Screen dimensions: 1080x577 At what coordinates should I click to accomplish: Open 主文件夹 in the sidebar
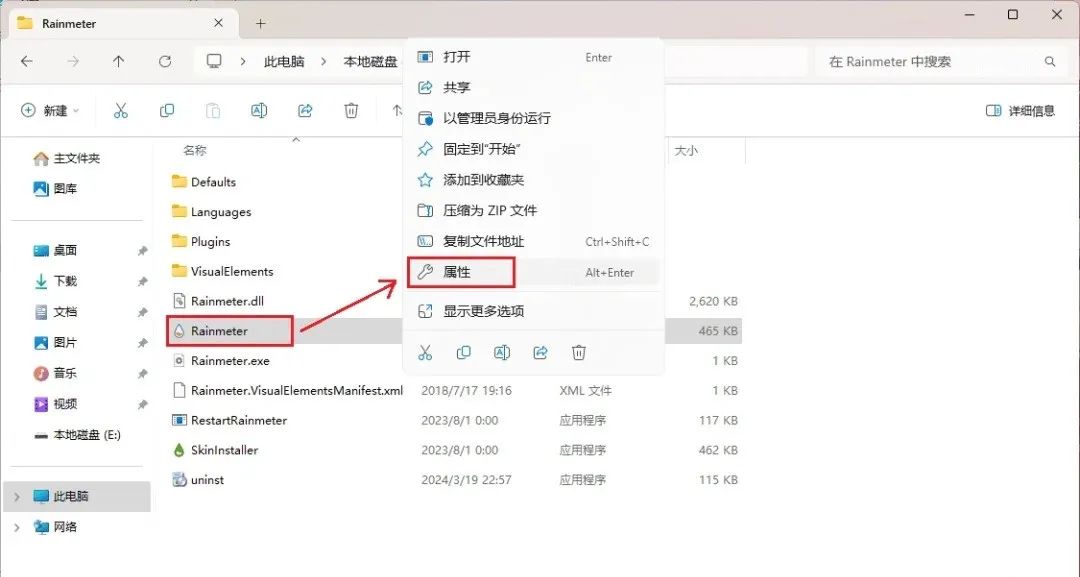(x=67, y=158)
